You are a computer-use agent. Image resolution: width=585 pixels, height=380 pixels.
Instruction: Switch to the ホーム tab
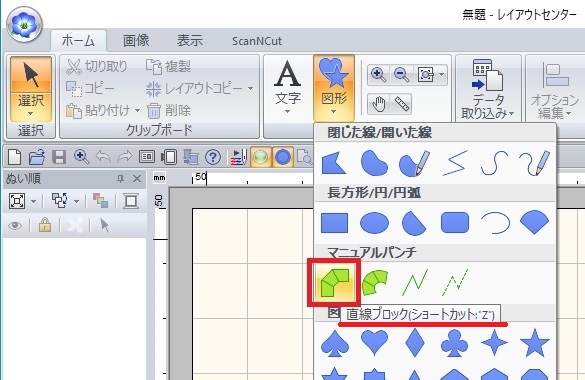click(x=78, y=41)
